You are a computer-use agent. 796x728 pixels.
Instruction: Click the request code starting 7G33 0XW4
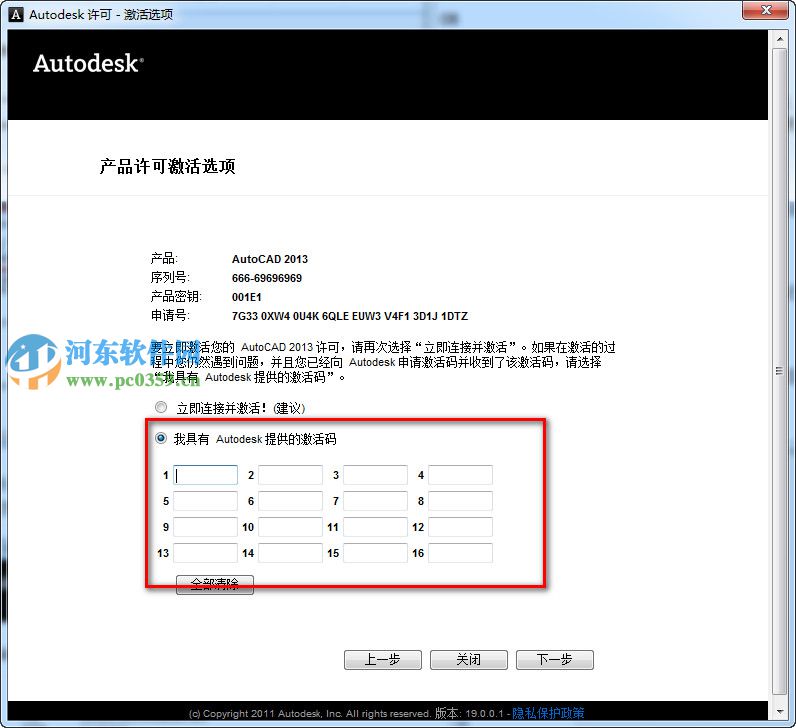point(350,316)
